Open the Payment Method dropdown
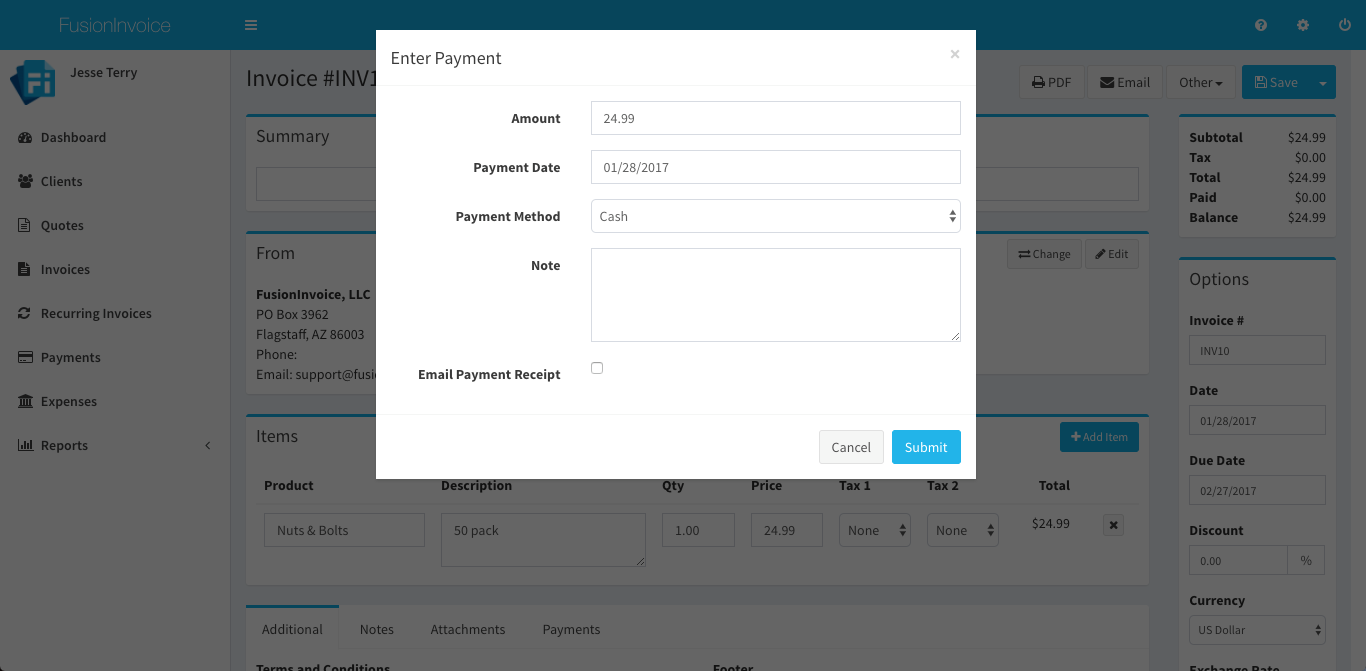This screenshot has height=671, width=1366. 775,216
